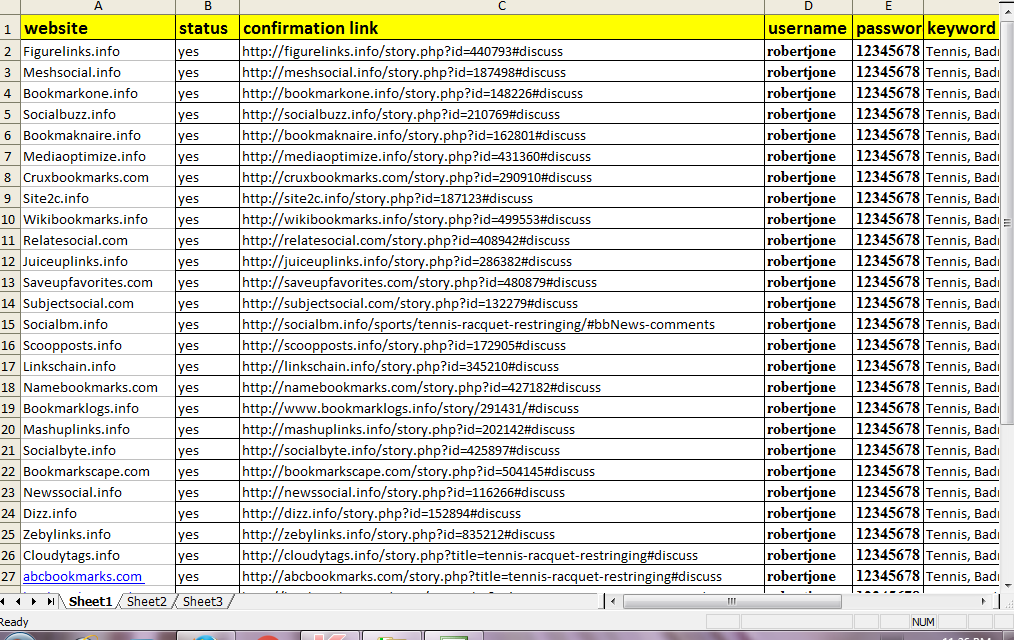The height and width of the screenshot is (640, 1014).
Task: Click the Select All corner above row numbers
Action: click(x=10, y=8)
